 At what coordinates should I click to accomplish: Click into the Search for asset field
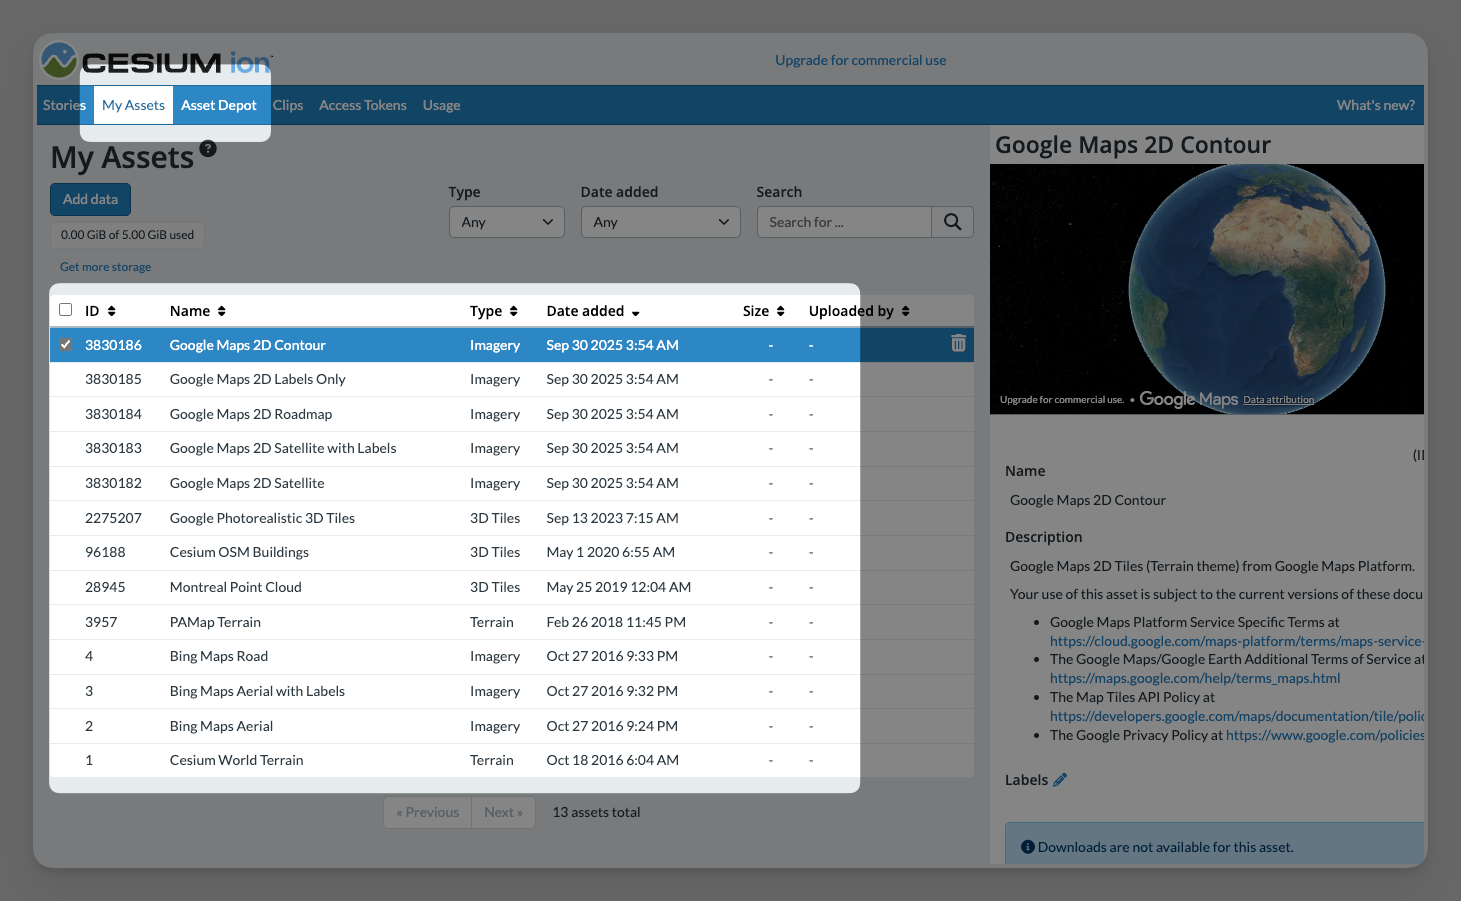click(x=843, y=222)
